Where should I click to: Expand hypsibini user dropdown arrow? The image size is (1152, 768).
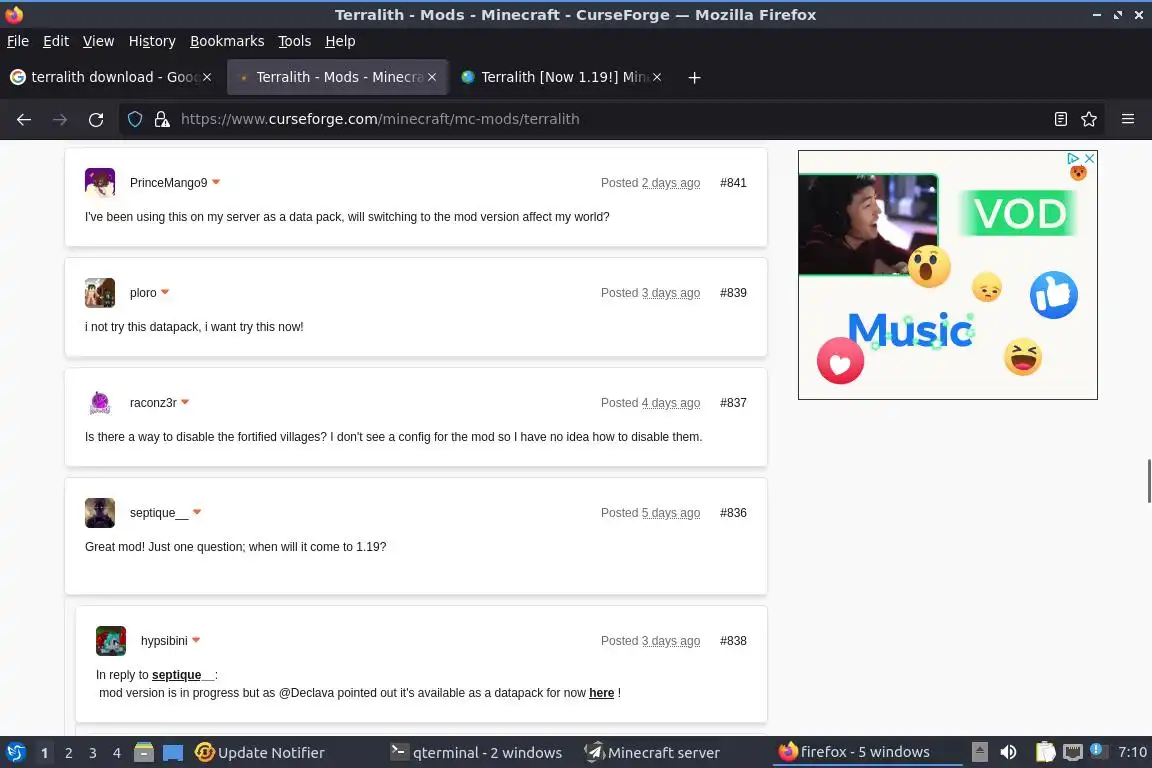tap(196, 639)
